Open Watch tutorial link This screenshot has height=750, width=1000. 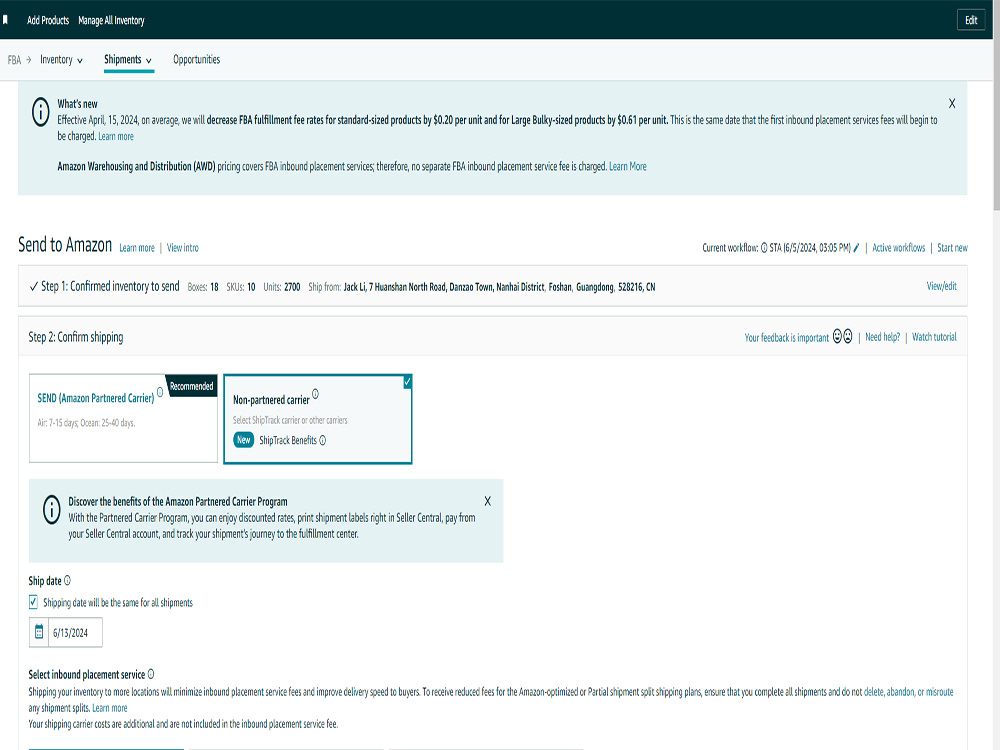(934, 337)
